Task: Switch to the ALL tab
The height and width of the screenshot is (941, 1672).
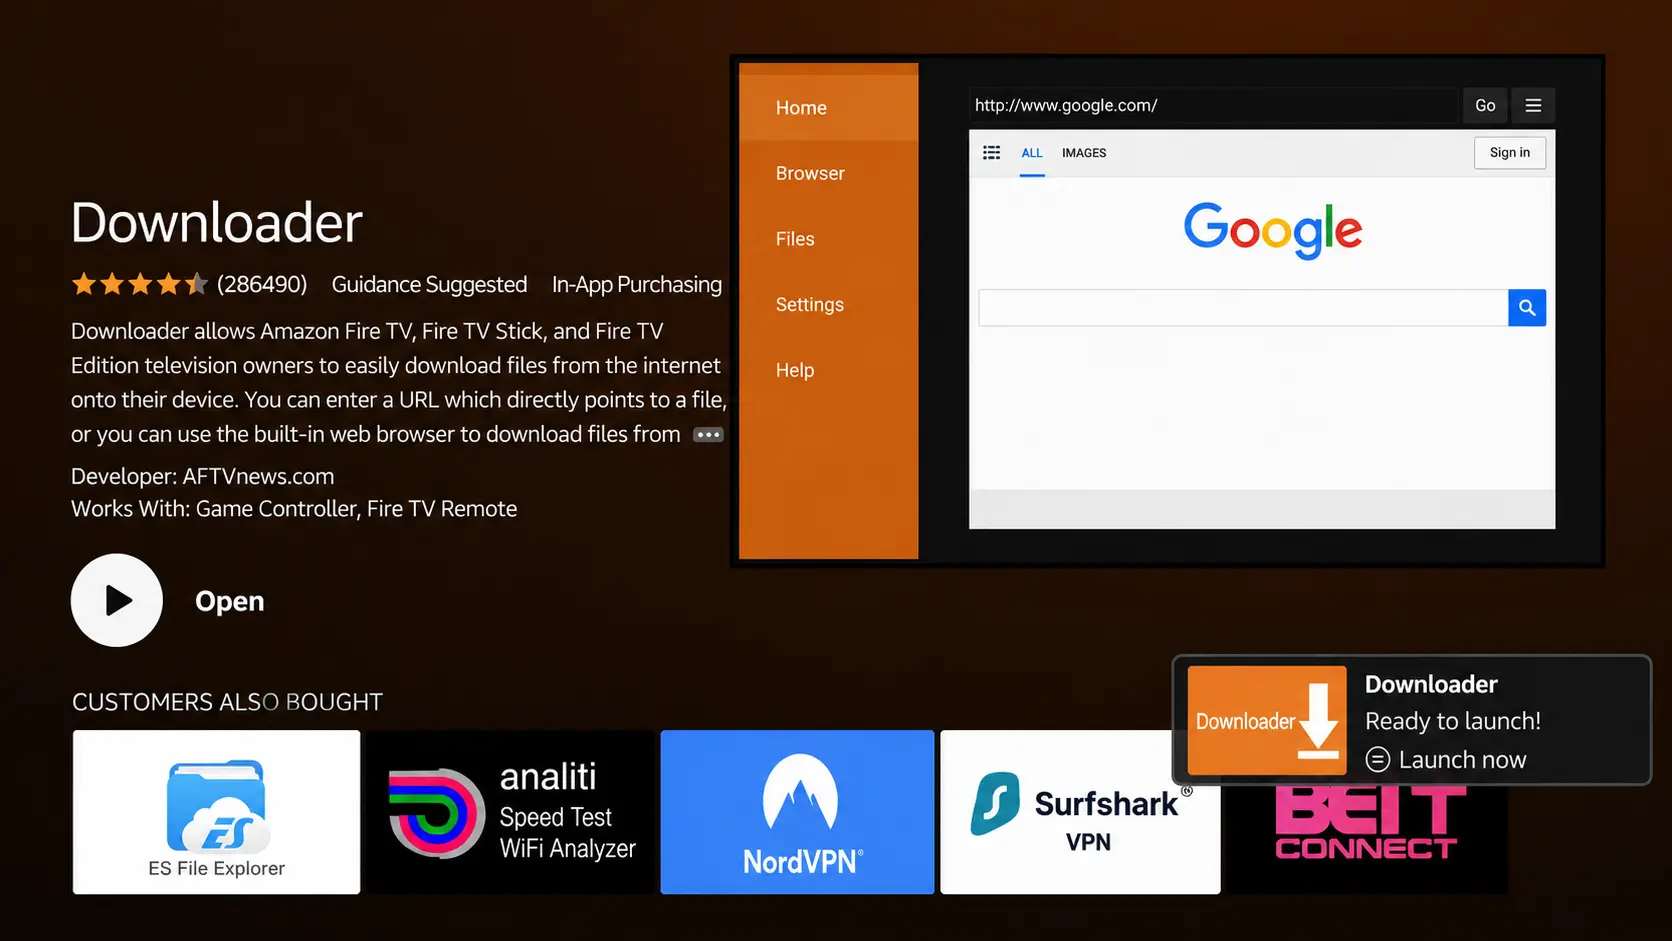Action: point(1032,153)
